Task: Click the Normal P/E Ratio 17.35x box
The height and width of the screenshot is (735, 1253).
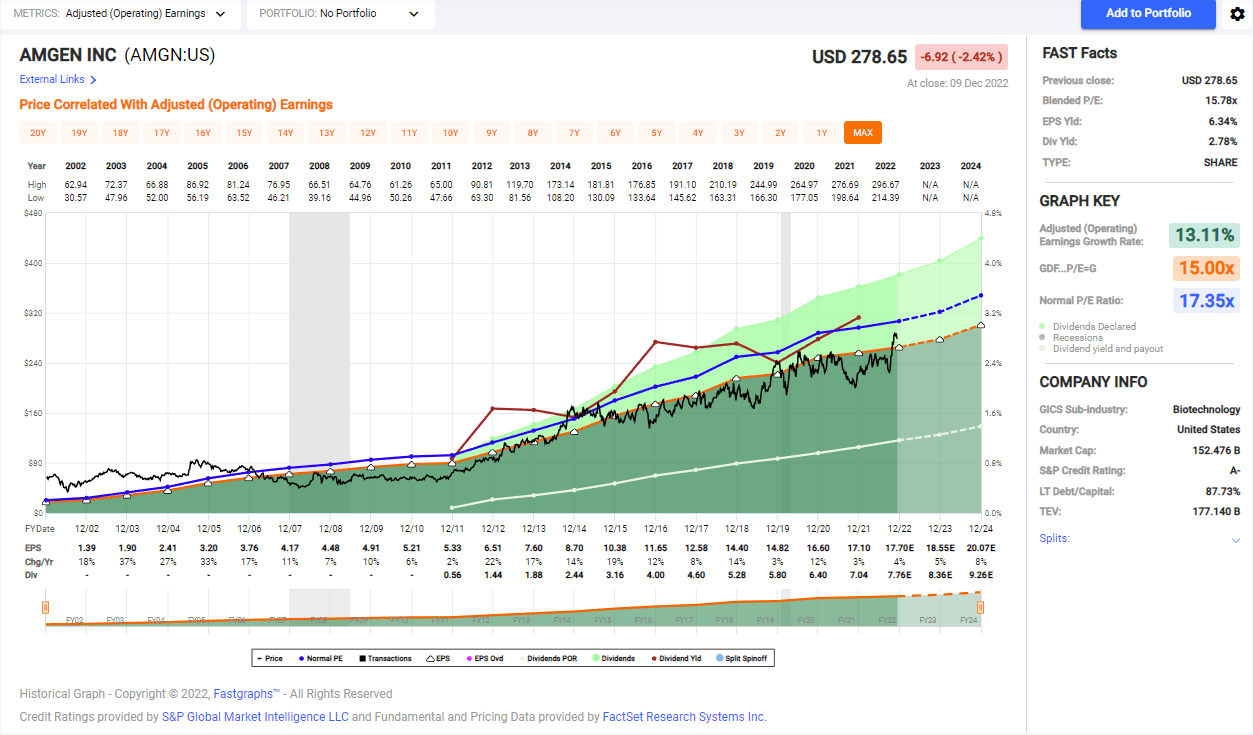Action: pos(1204,300)
